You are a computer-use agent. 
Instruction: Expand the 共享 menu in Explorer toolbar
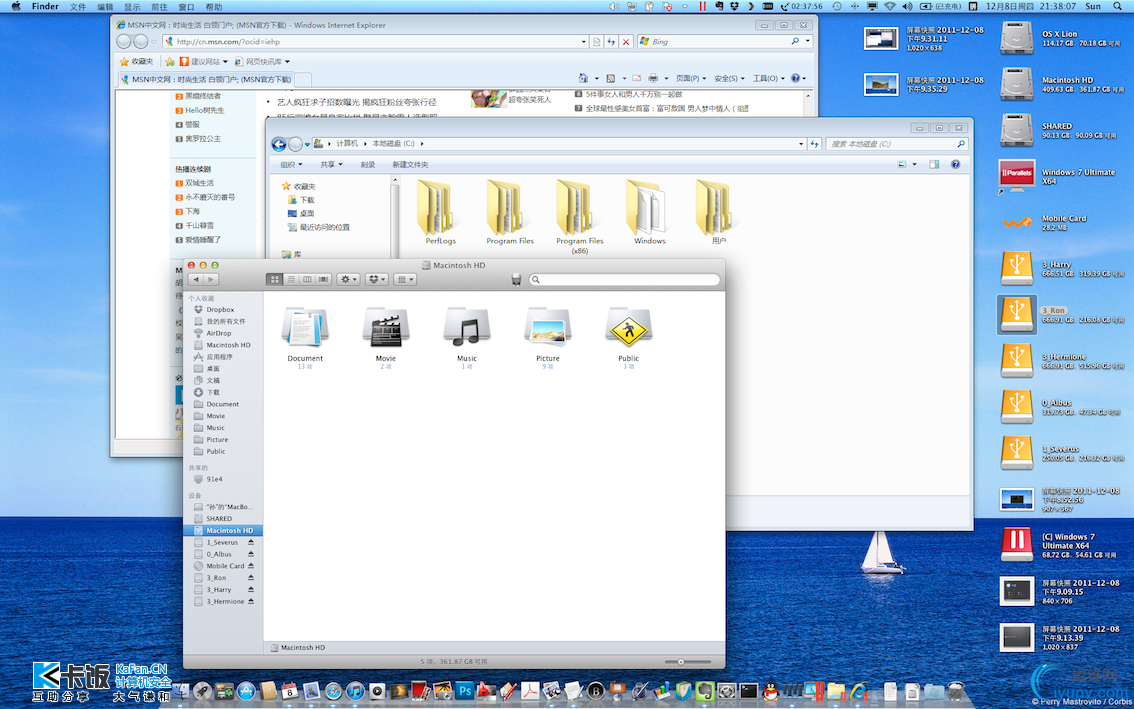pyautogui.click(x=332, y=164)
